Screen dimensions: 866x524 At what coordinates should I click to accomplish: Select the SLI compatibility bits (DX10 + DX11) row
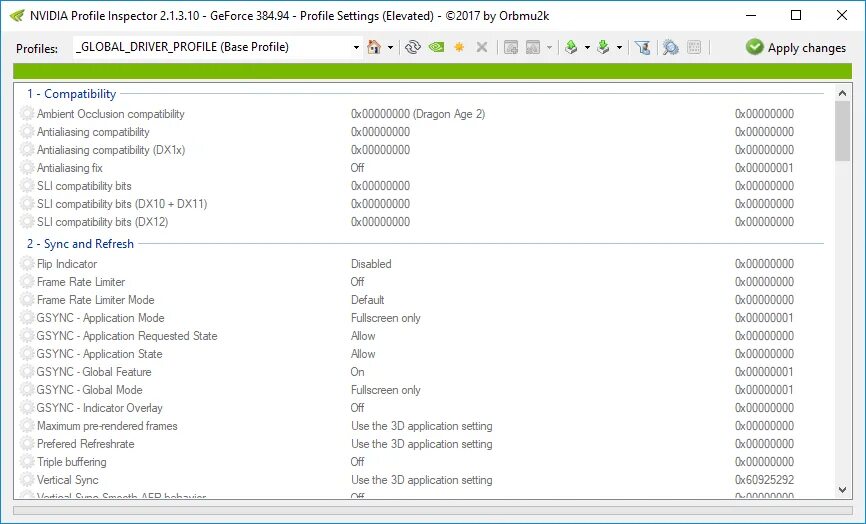[424, 204]
